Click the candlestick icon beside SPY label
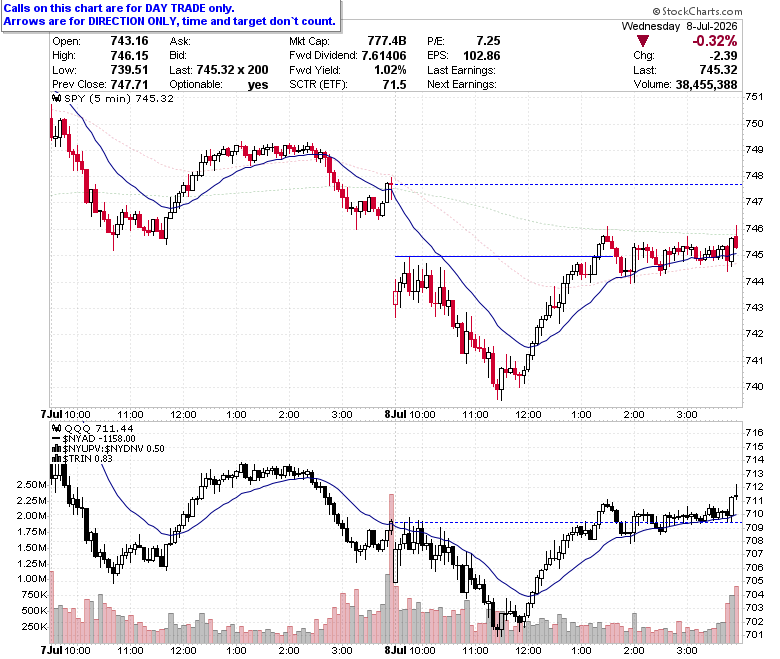 click(57, 98)
